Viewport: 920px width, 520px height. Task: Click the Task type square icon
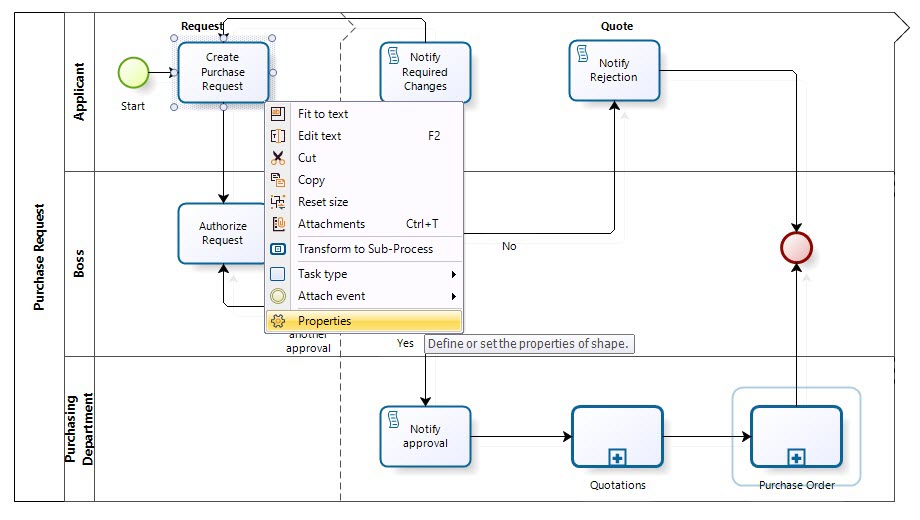pyautogui.click(x=278, y=274)
